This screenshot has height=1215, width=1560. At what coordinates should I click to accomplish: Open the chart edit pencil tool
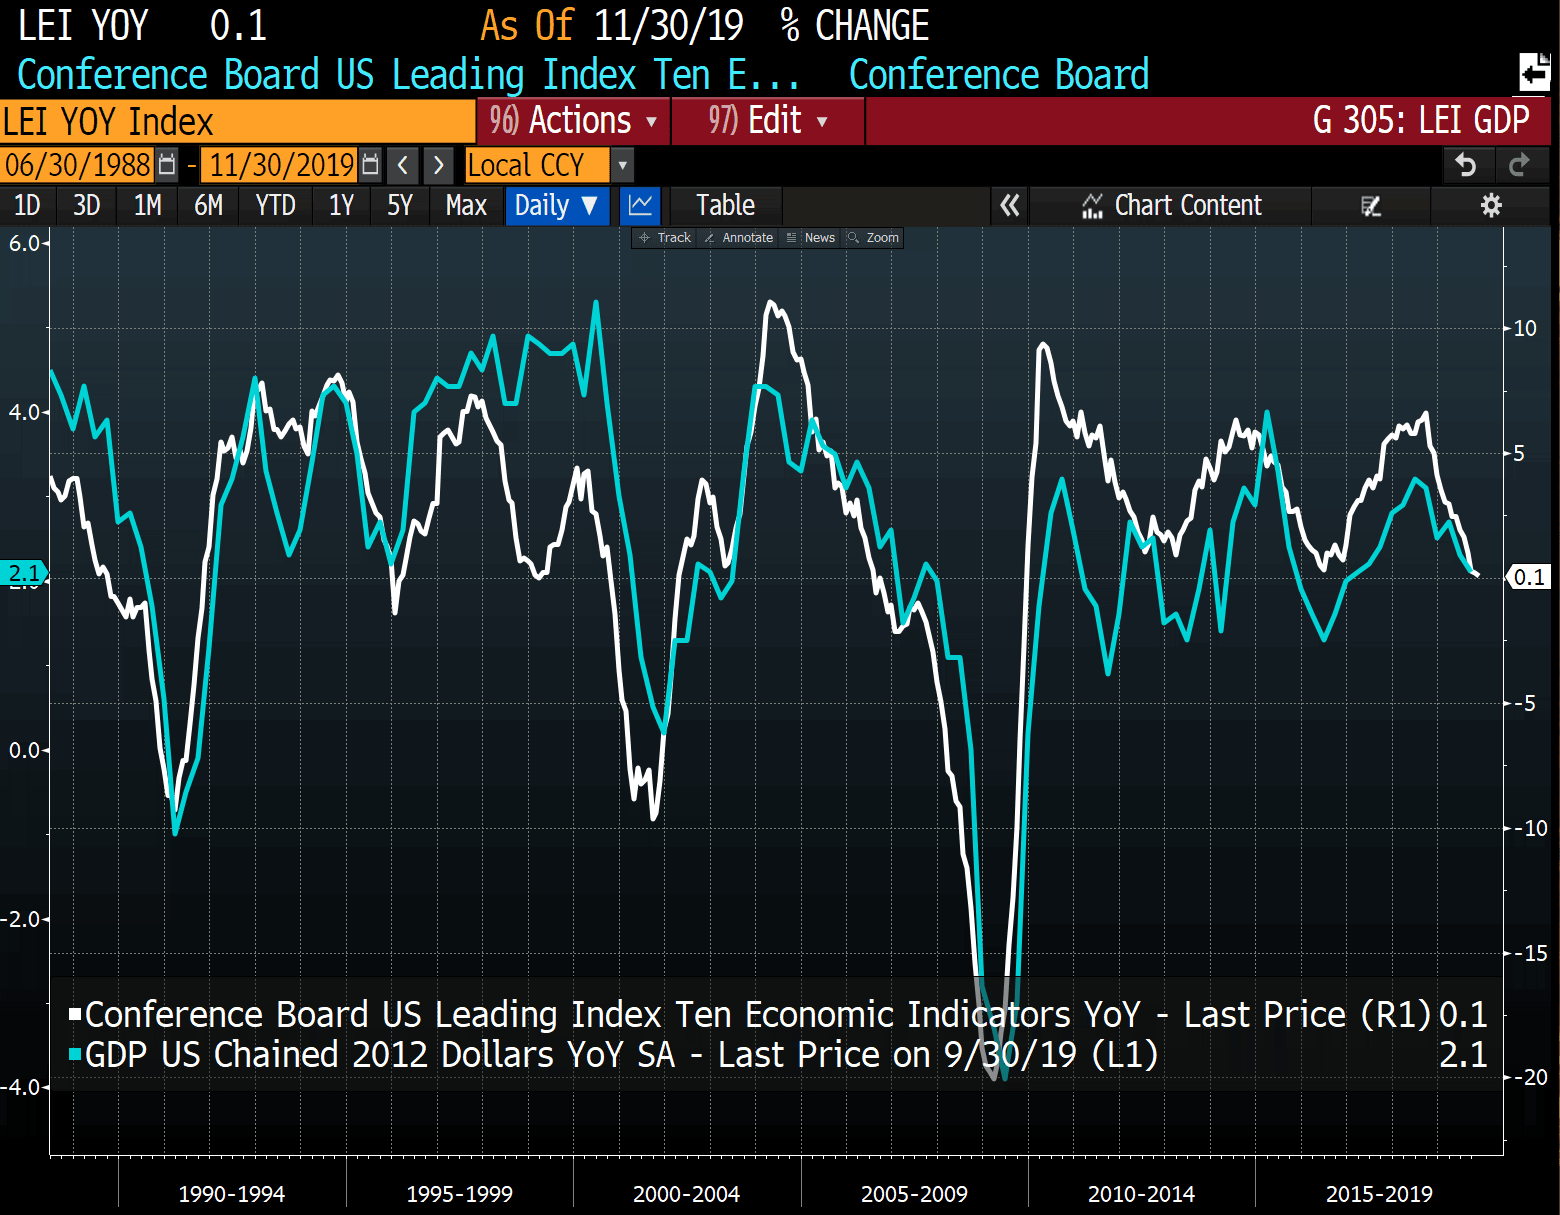click(x=1371, y=205)
